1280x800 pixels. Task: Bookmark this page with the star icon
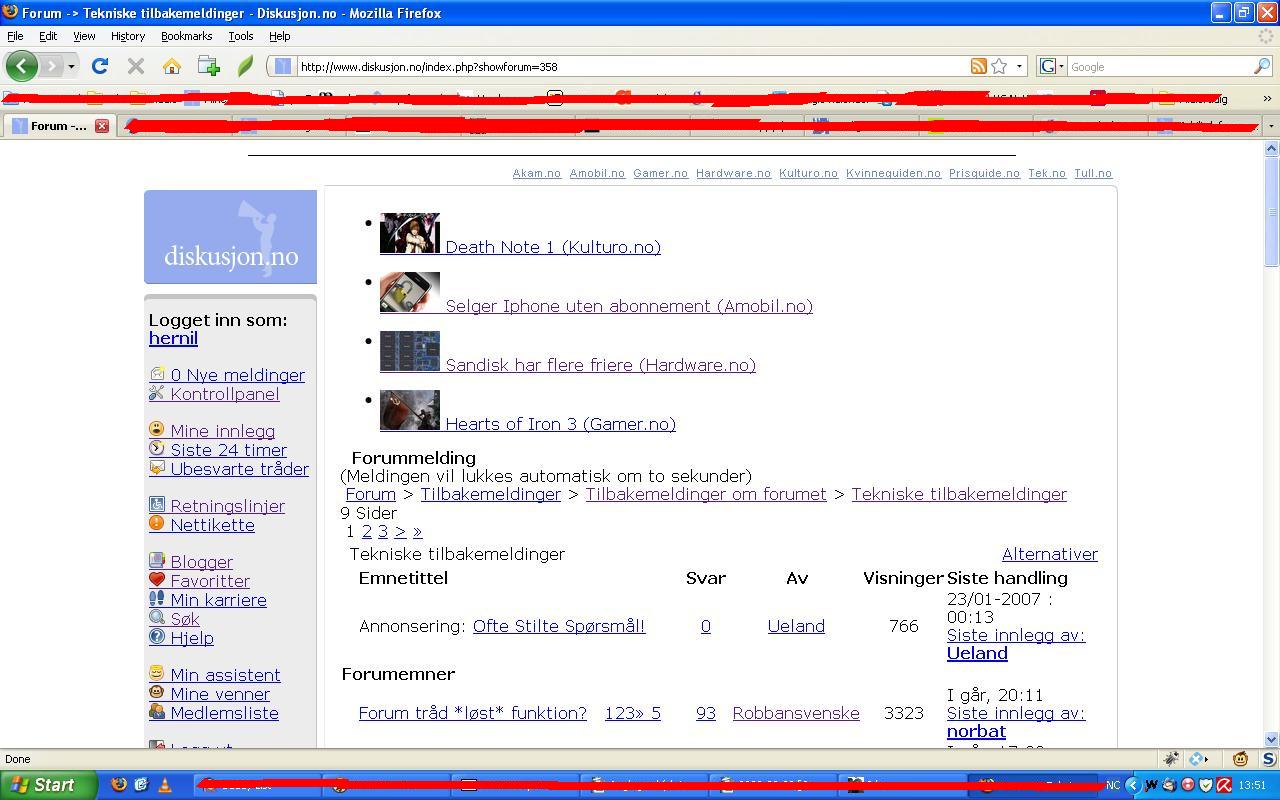pos(999,66)
